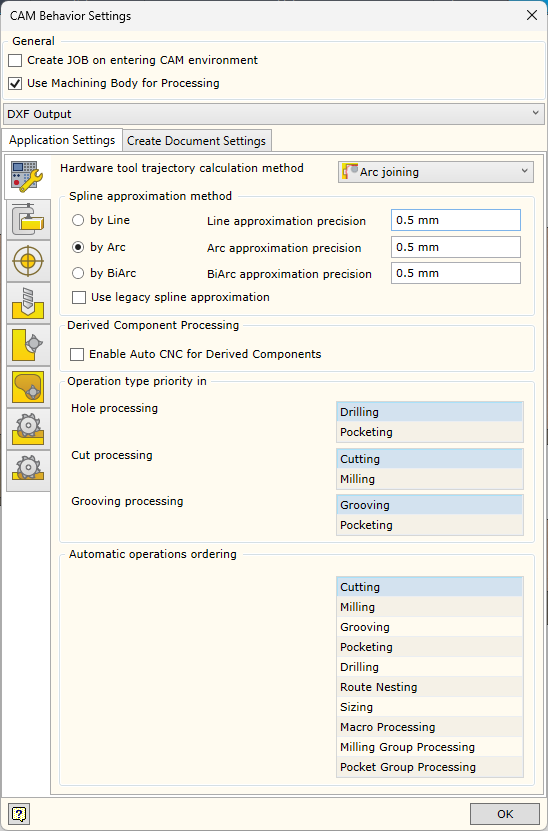The width and height of the screenshot is (548, 831).
Task: Select Grooving in Automatic operations ordering
Action: coord(430,627)
